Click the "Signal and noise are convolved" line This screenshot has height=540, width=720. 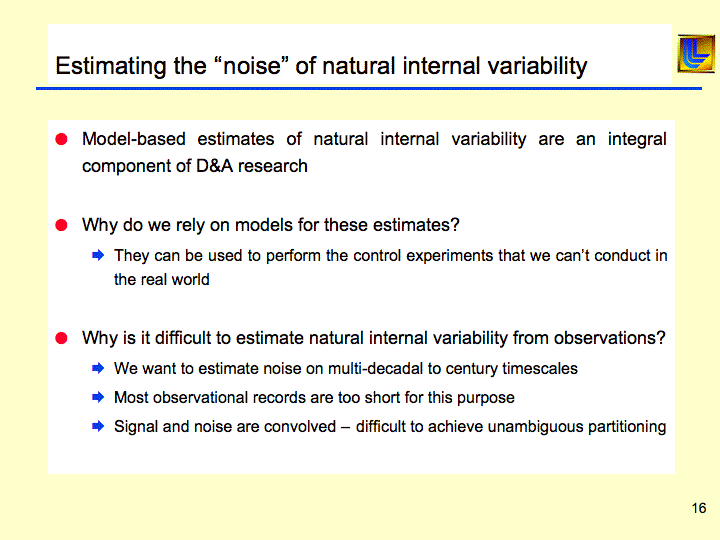click(x=390, y=426)
